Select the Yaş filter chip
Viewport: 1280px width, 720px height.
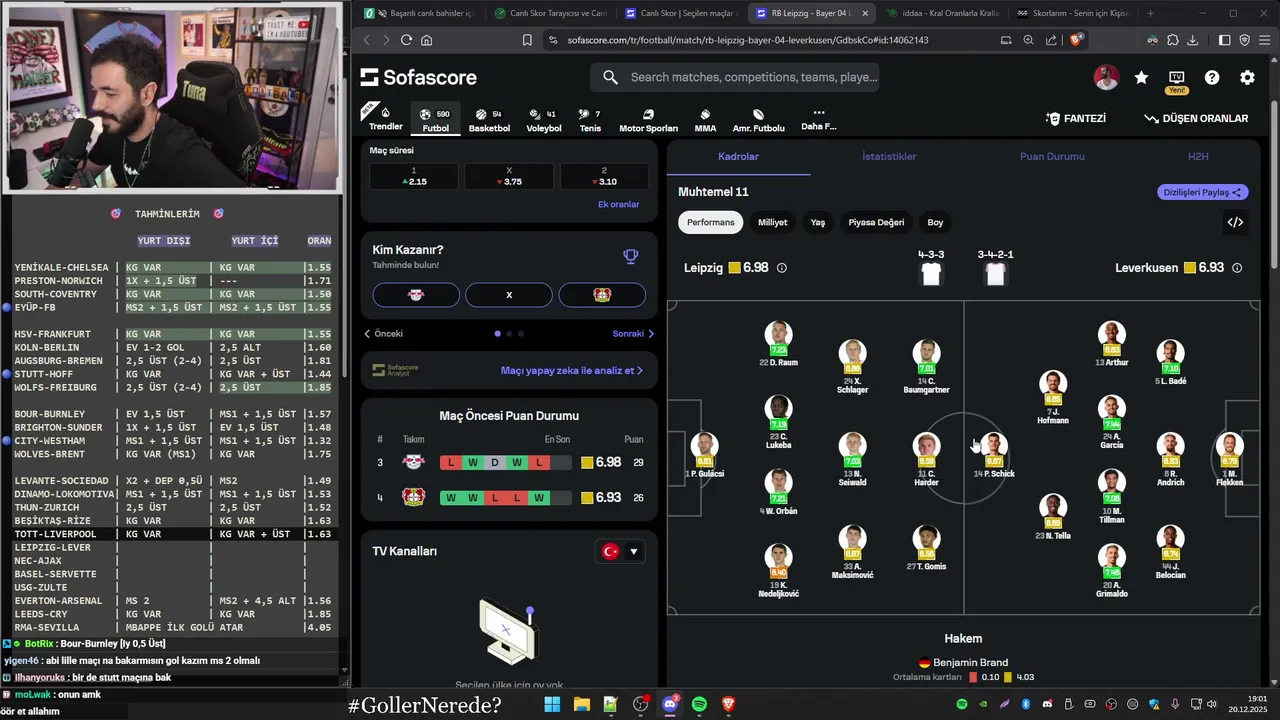818,222
